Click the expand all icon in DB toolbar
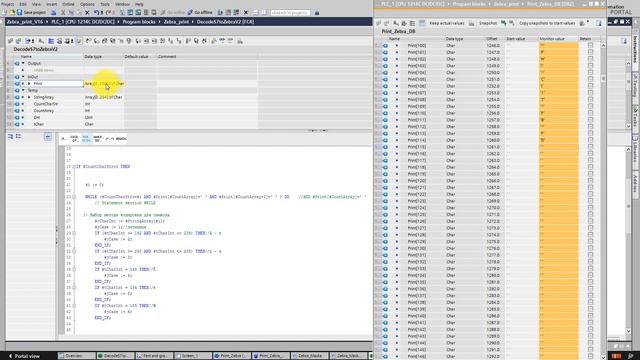 coord(412,23)
